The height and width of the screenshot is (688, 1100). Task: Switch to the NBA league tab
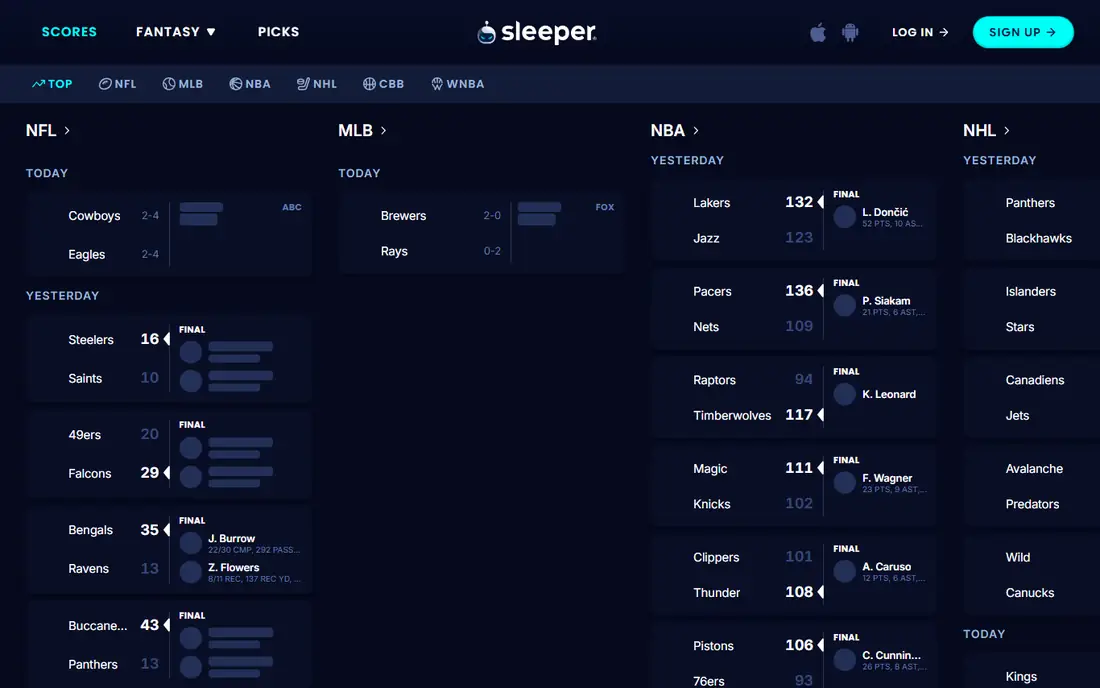[250, 83]
